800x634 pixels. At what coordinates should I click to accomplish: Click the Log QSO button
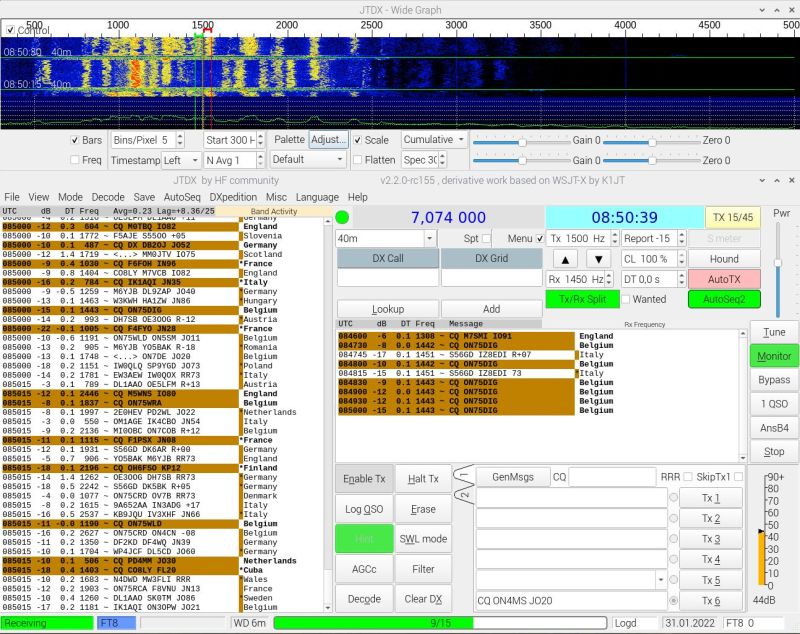click(x=364, y=509)
